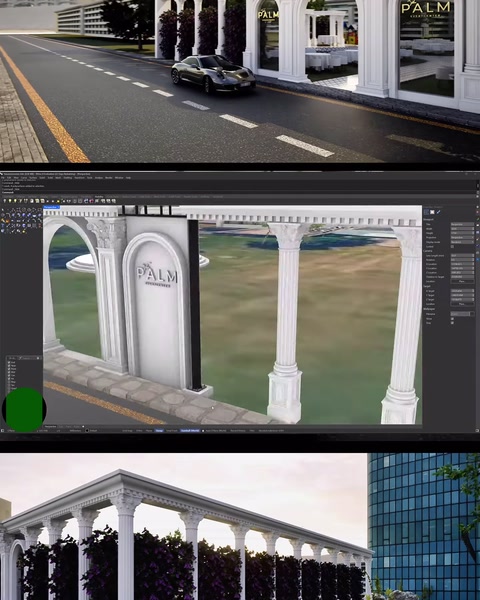Click the wallpaper browse button
This screenshot has width=480, height=600.
coord(472,314)
